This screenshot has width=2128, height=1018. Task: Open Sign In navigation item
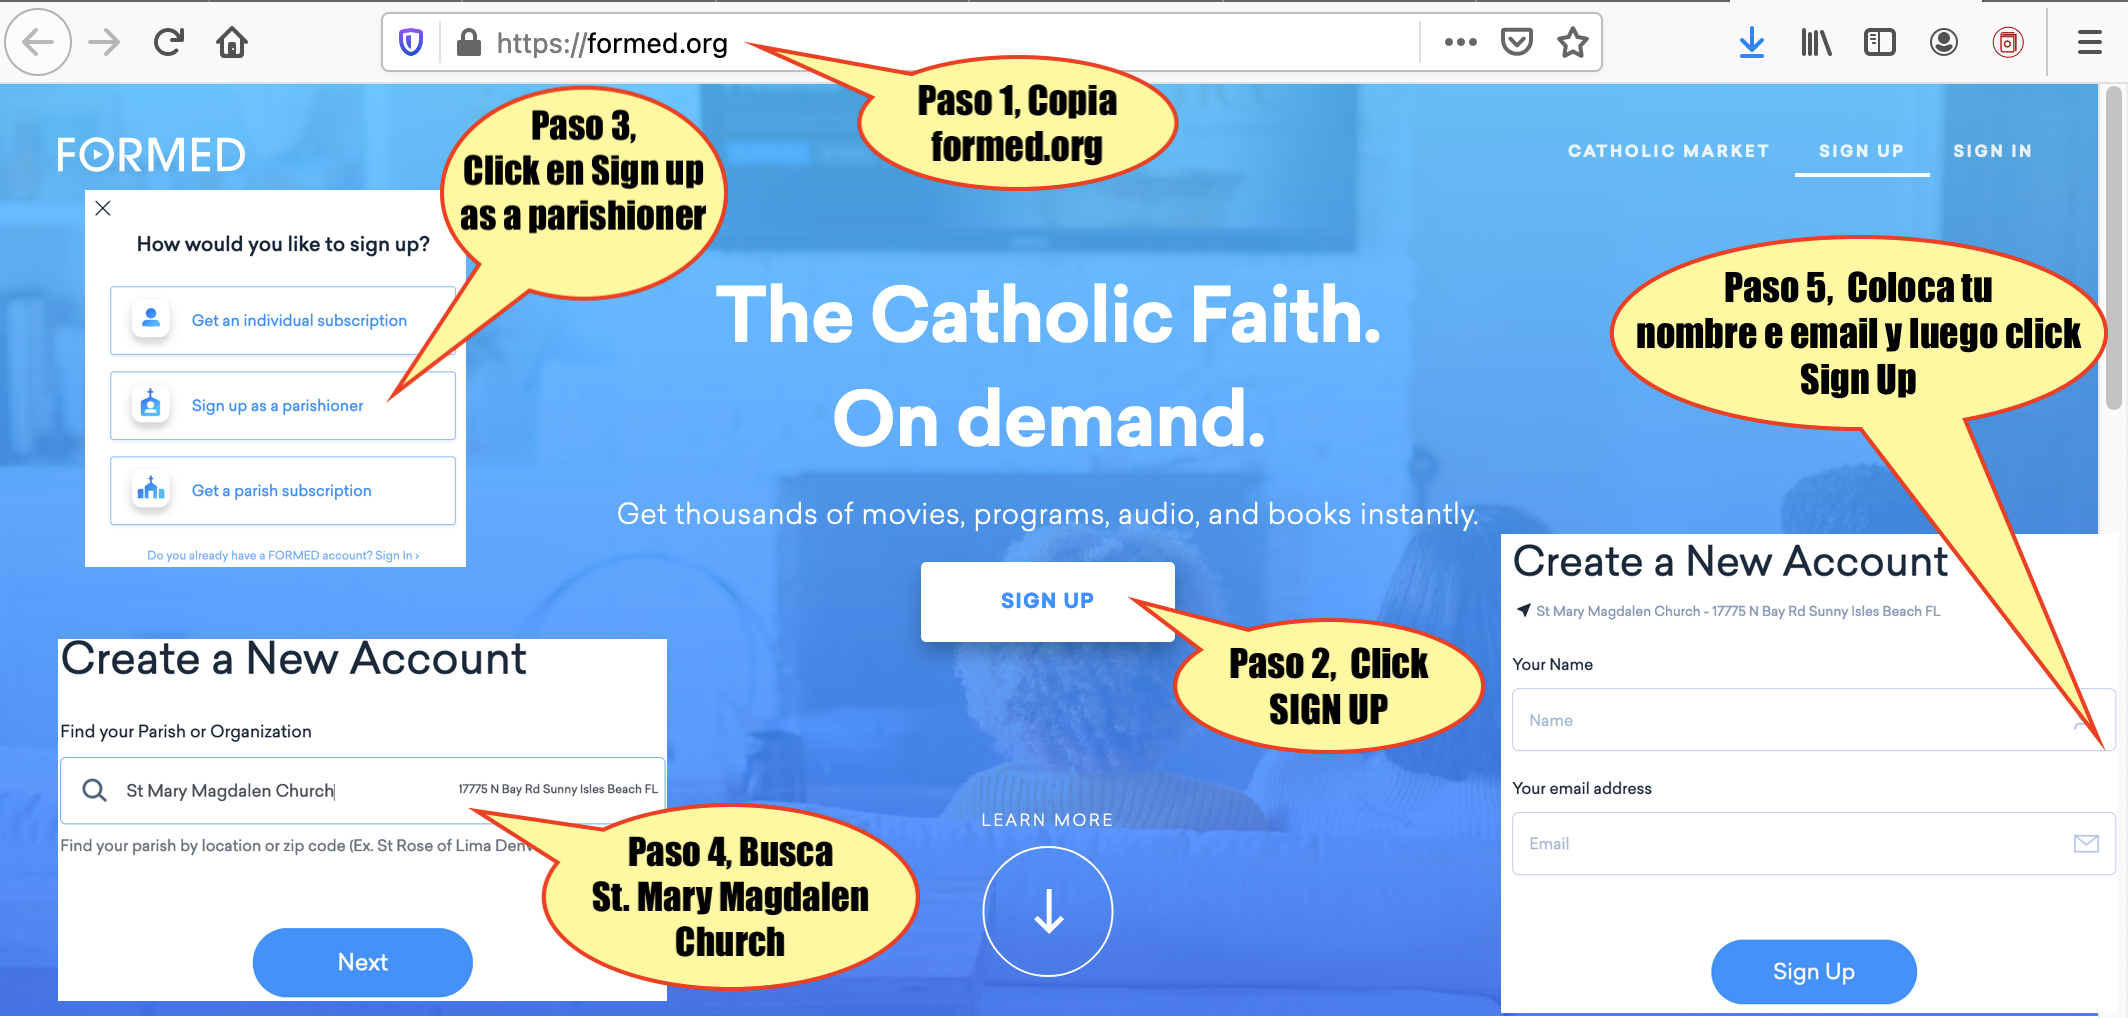(1992, 151)
